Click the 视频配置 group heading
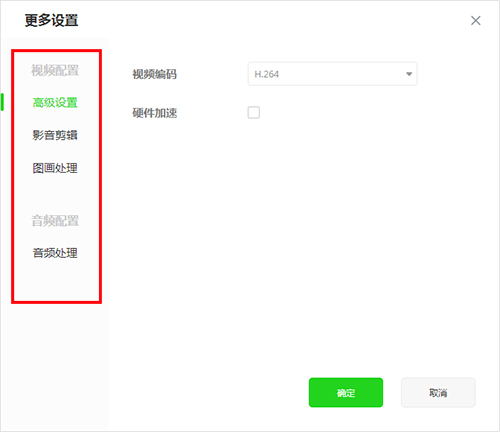This screenshot has height=432, width=500. (x=55, y=70)
